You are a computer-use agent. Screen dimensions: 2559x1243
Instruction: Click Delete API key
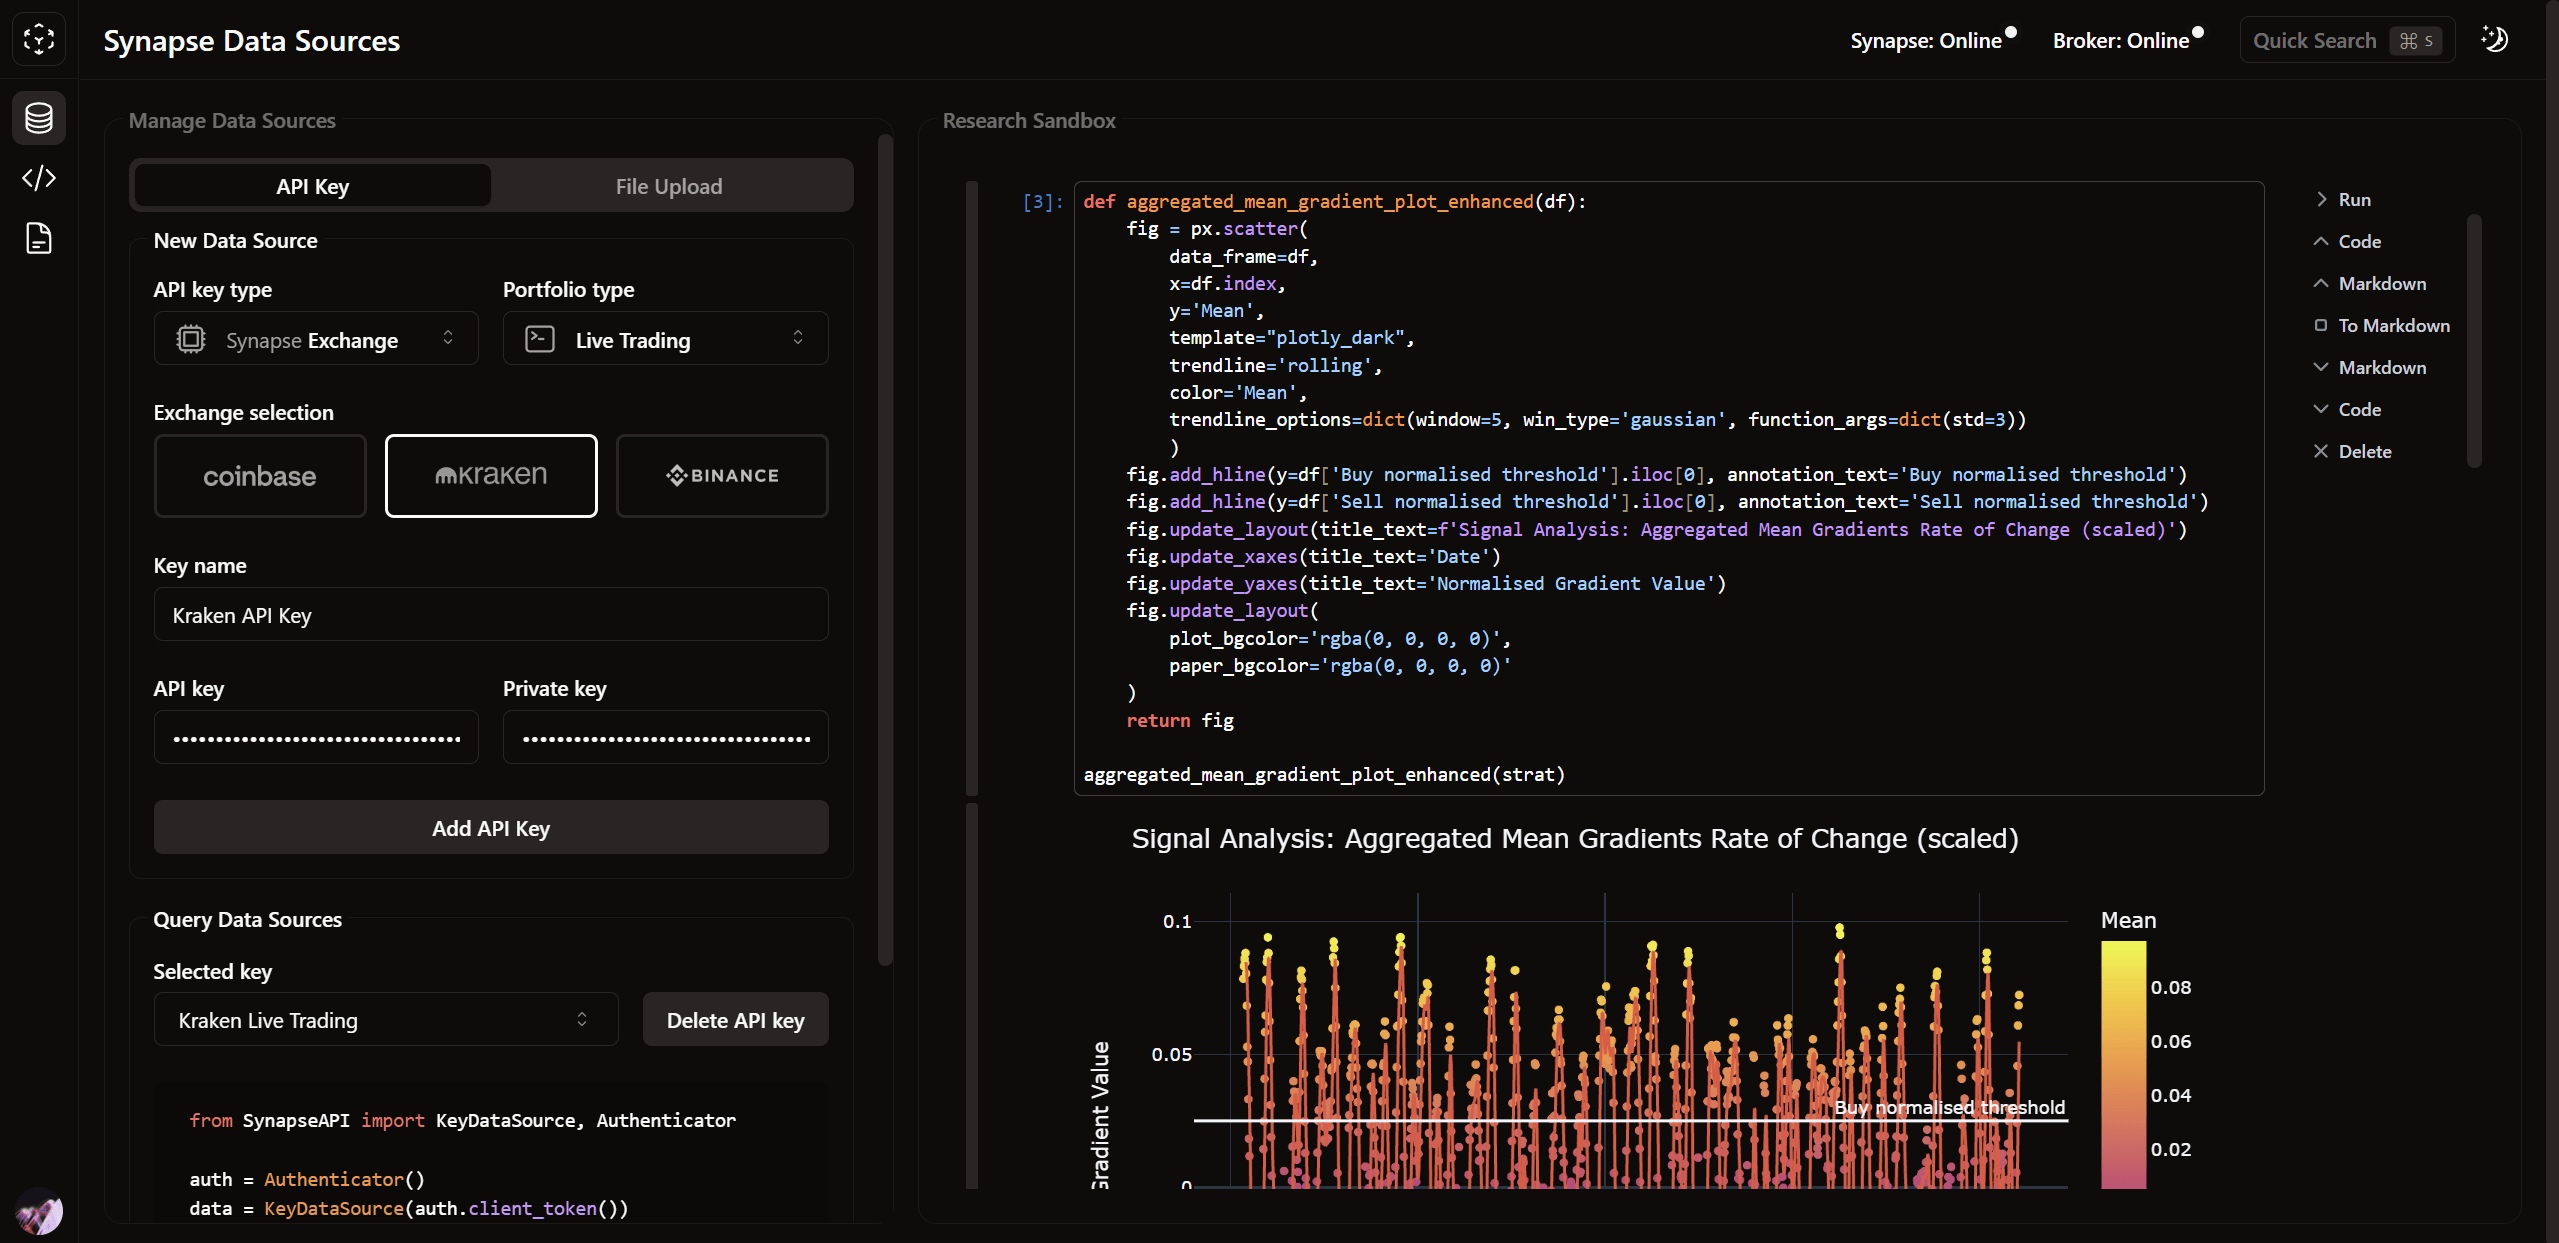pyautogui.click(x=735, y=1019)
